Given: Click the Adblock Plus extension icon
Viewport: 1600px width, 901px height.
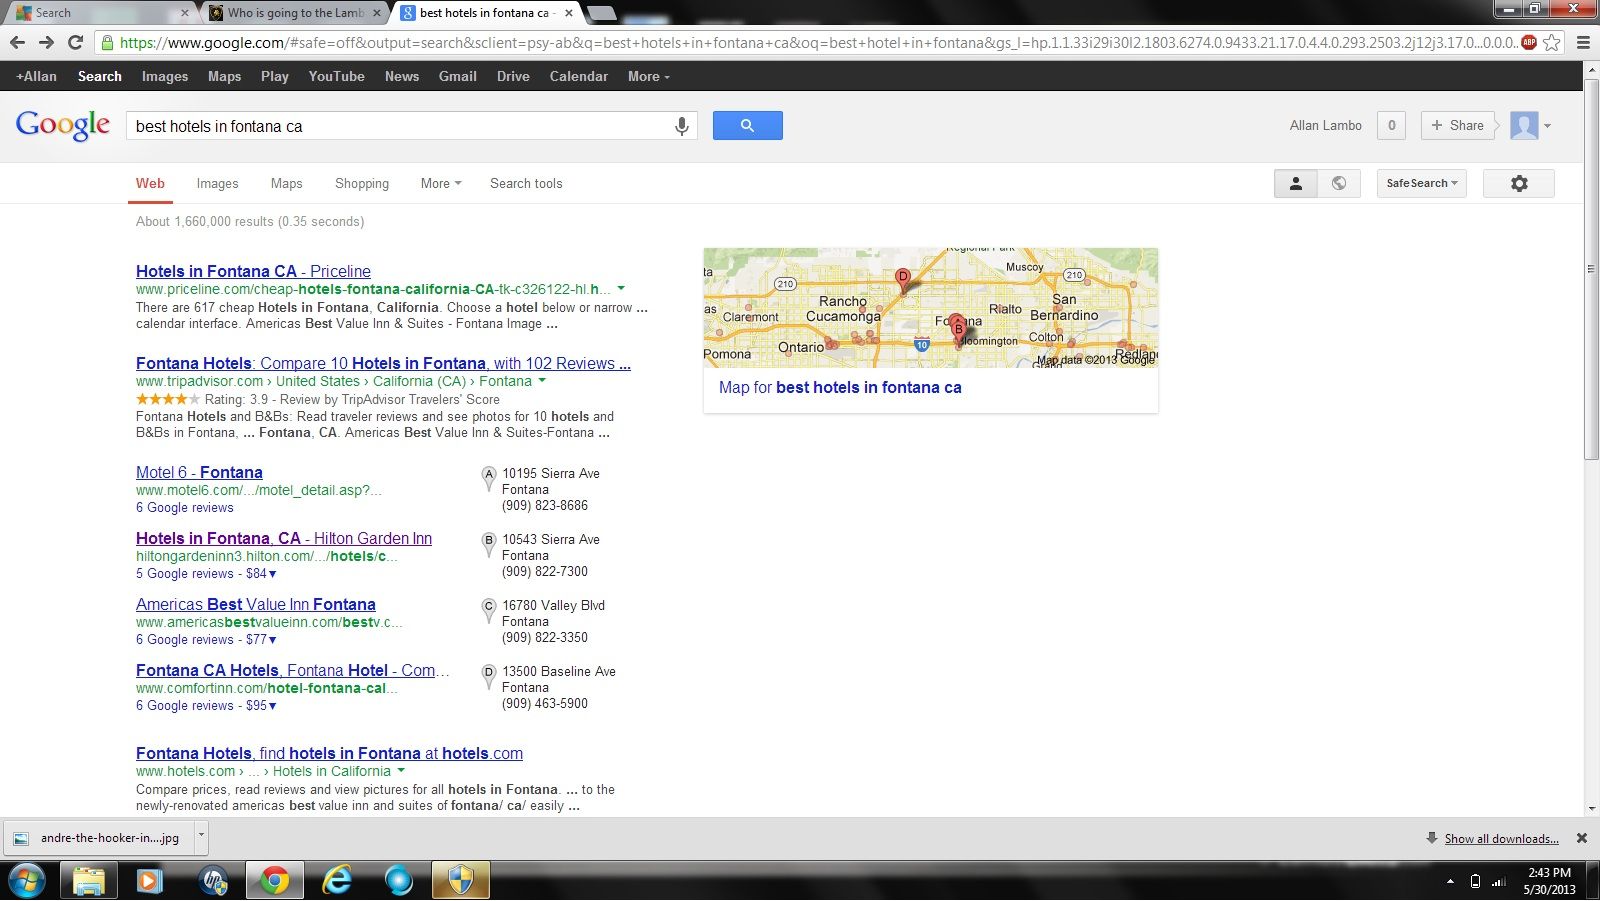Looking at the screenshot, I should point(1529,42).
